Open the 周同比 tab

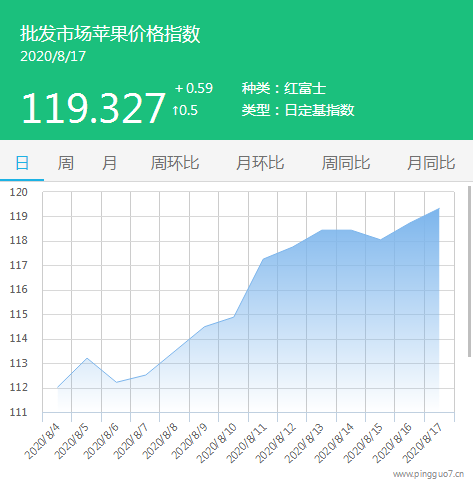tap(346, 163)
